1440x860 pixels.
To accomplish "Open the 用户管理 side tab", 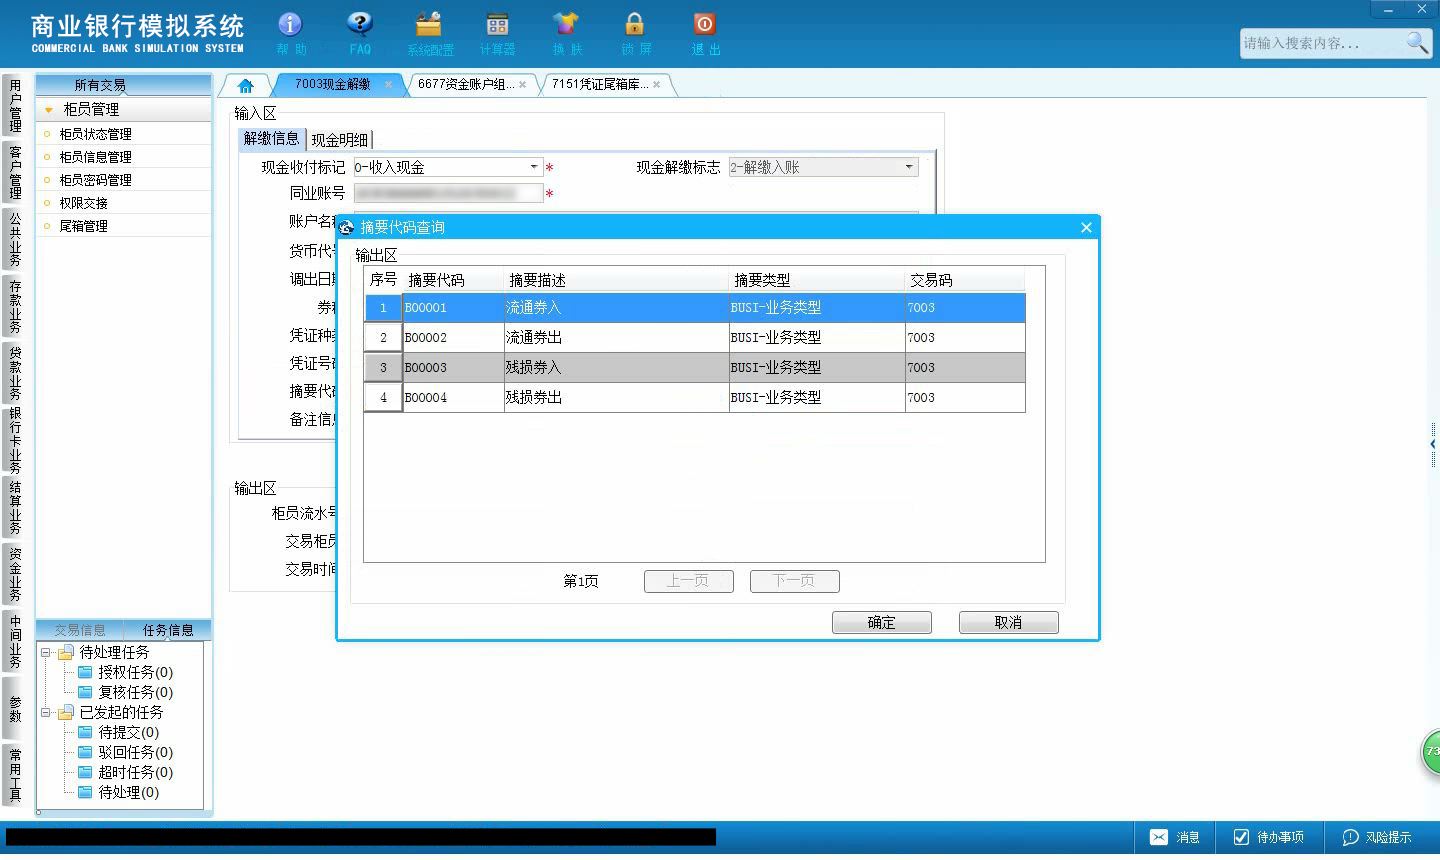I will (x=15, y=105).
